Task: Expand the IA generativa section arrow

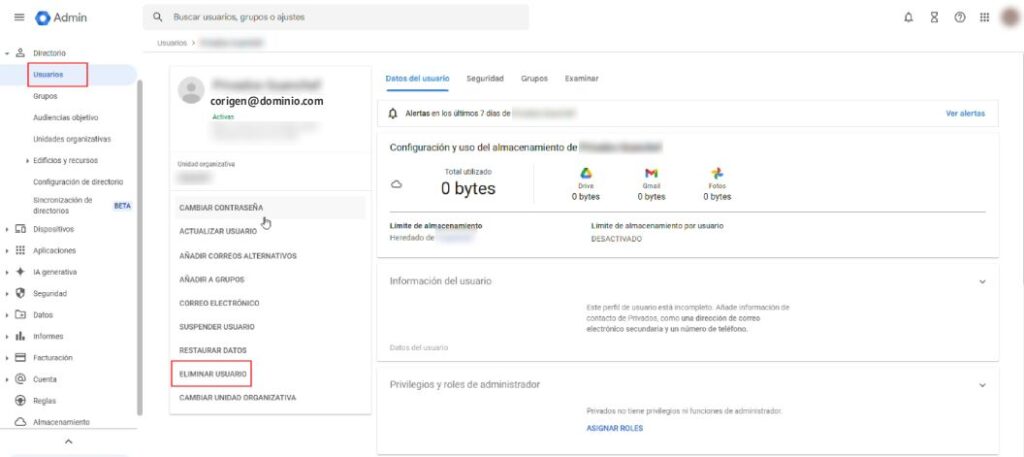Action: coord(7,272)
